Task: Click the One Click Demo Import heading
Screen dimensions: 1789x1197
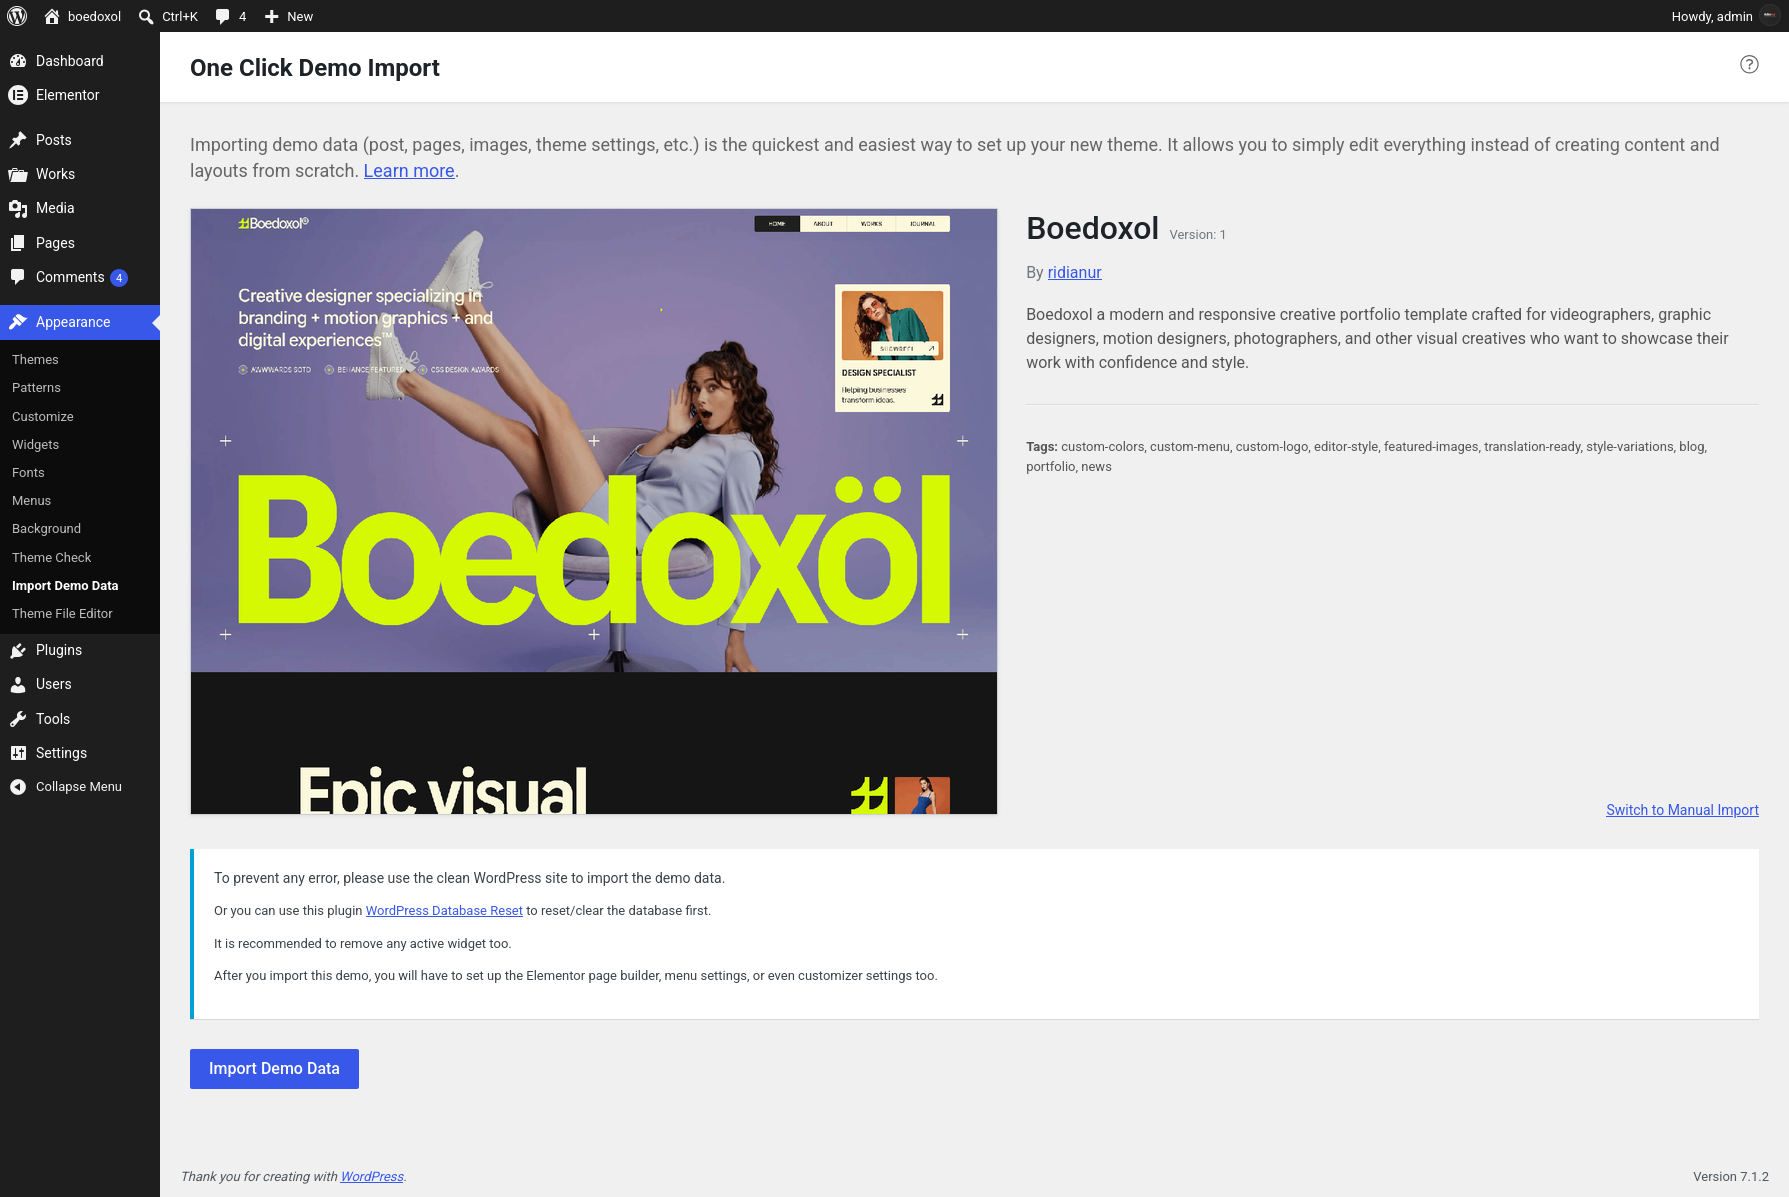Action: pos(315,68)
